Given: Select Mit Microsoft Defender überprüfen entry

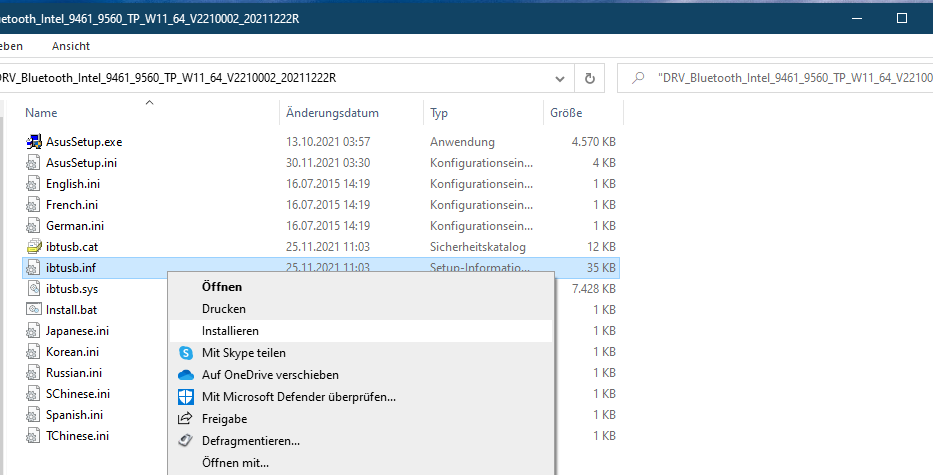Looking at the screenshot, I should click(361, 397).
